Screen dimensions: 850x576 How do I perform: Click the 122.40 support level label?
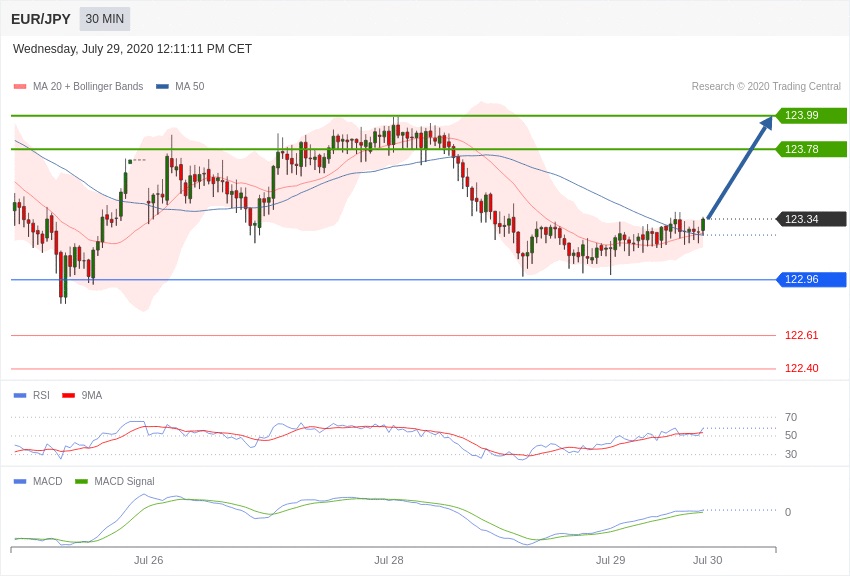(x=801, y=368)
